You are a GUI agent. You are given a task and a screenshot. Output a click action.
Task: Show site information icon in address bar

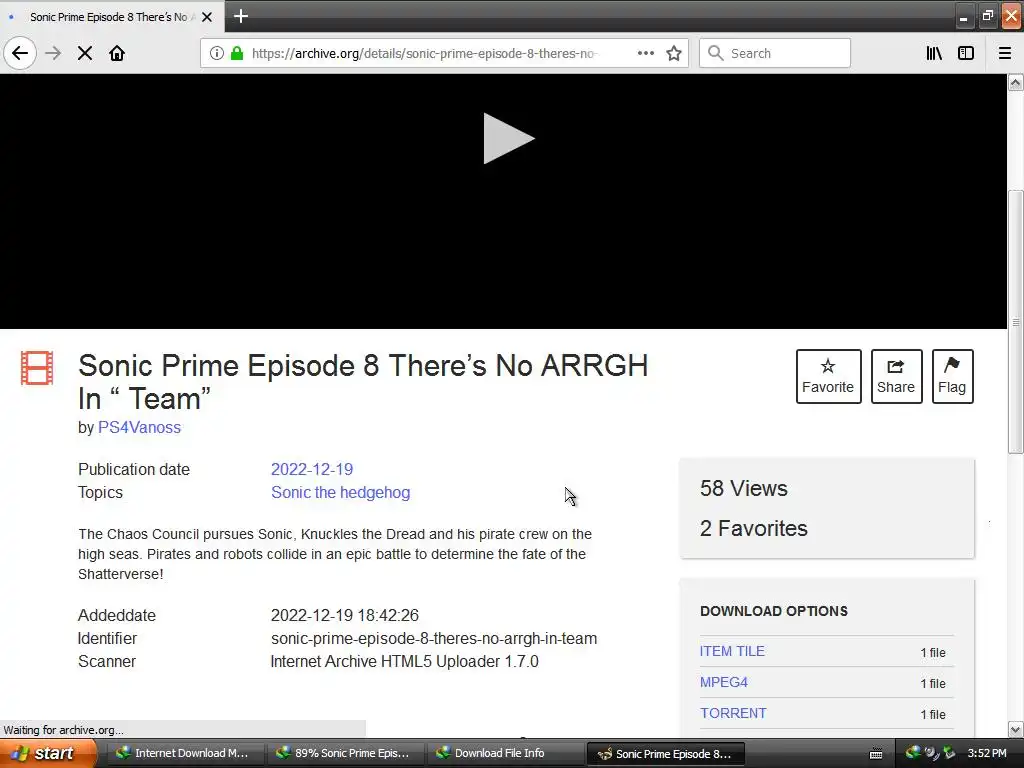click(x=217, y=53)
